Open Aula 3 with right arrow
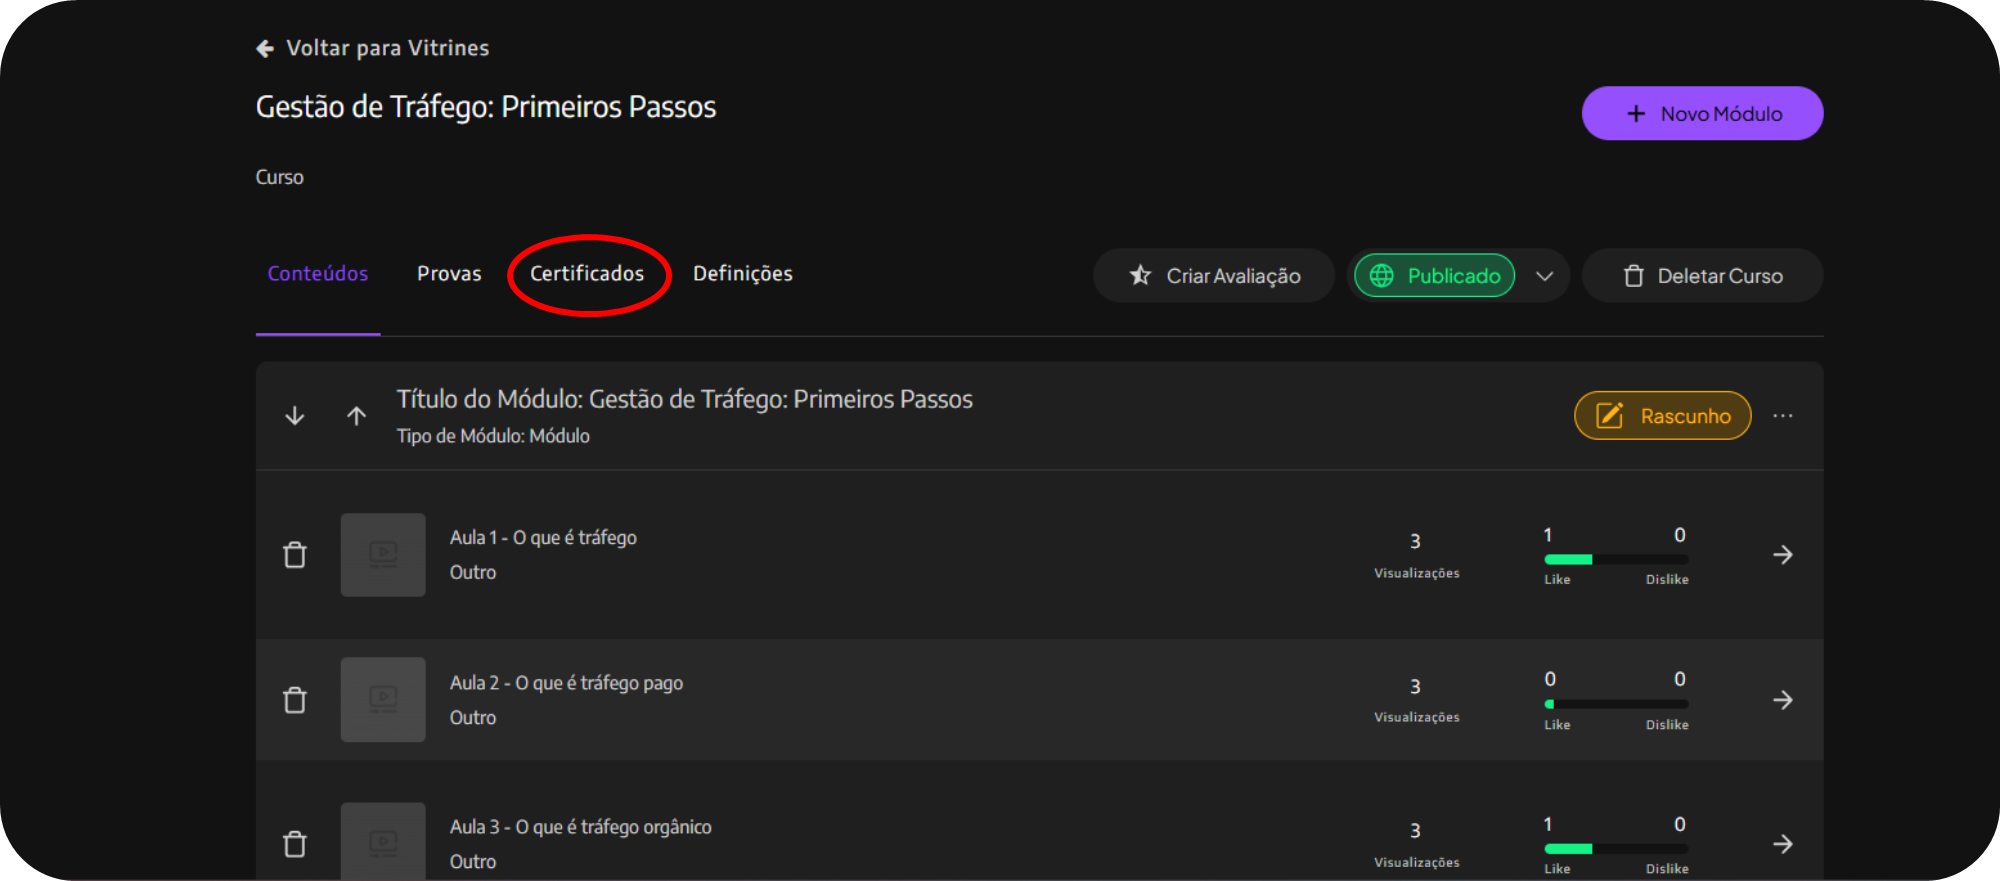Screen dimensions: 2000x881 1782,844
